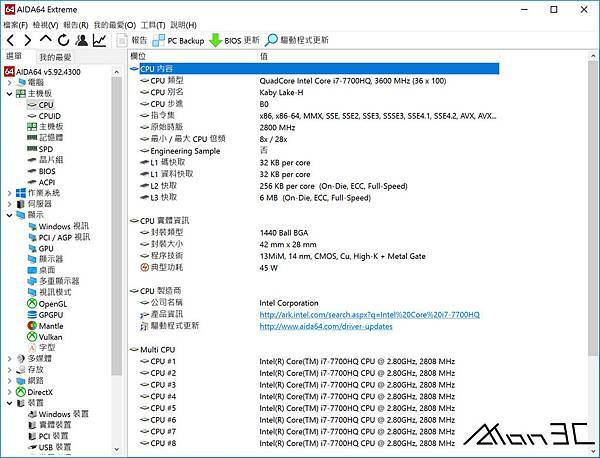Select the CPU 內容 header row
Screen dimensions: 600x458
click(x=314, y=69)
